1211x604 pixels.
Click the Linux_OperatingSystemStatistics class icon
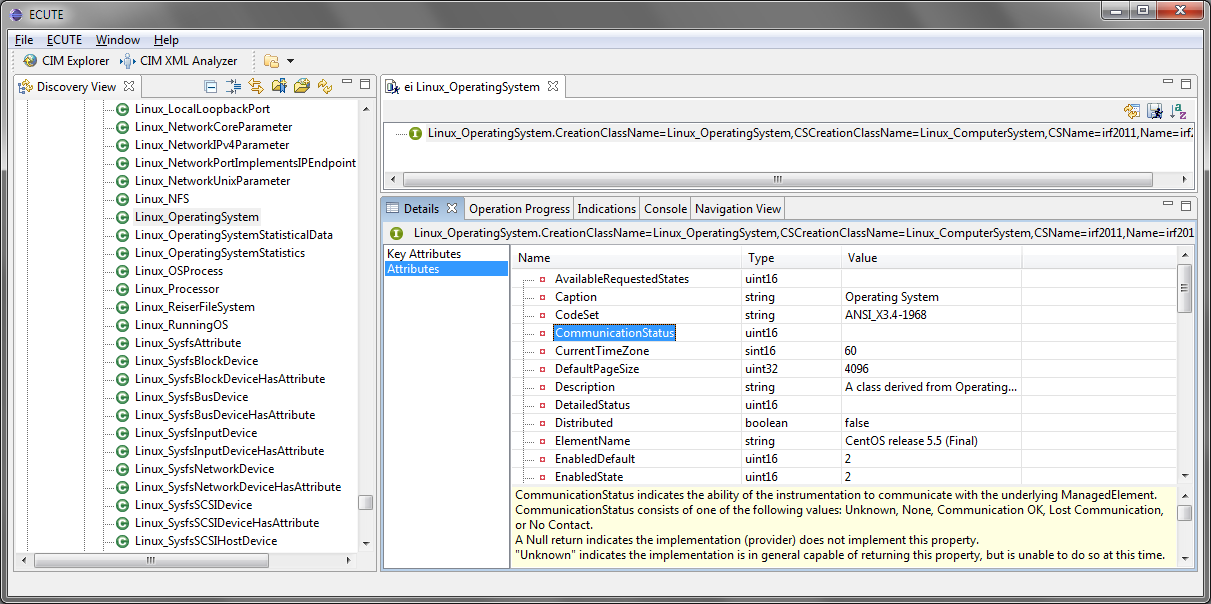pyautogui.click(x=123, y=253)
